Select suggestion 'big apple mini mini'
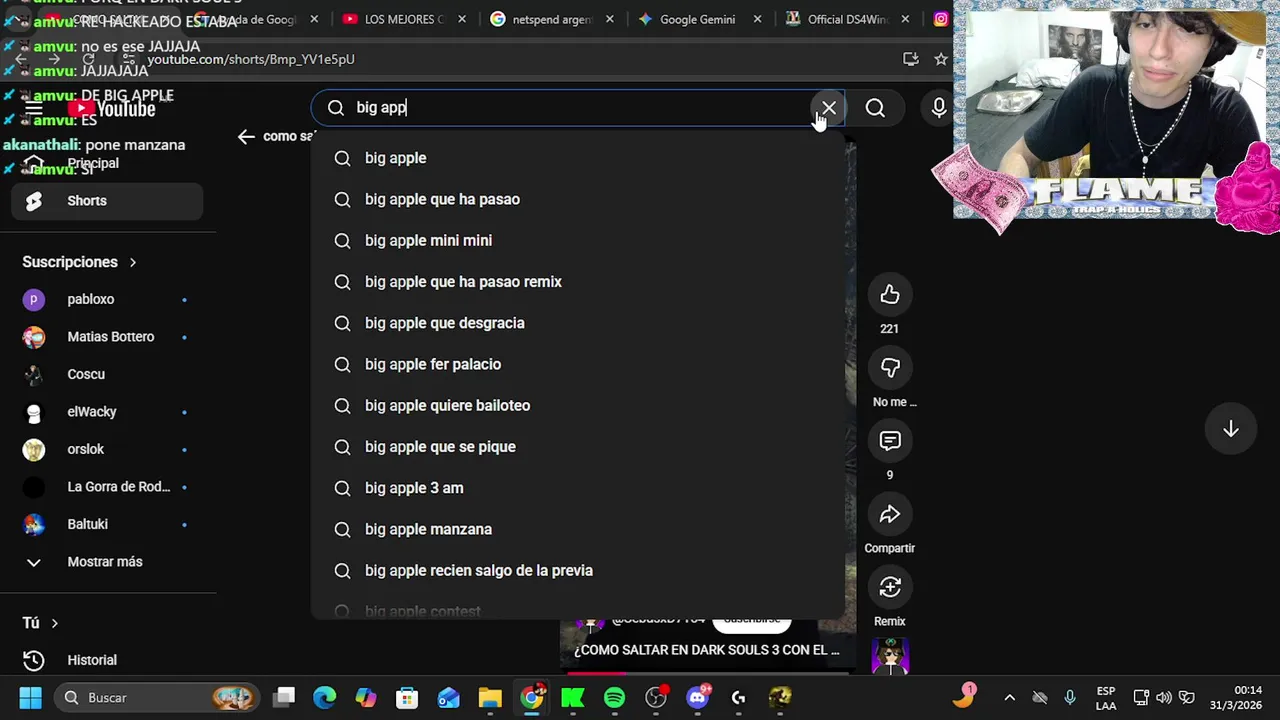 [x=578, y=240]
